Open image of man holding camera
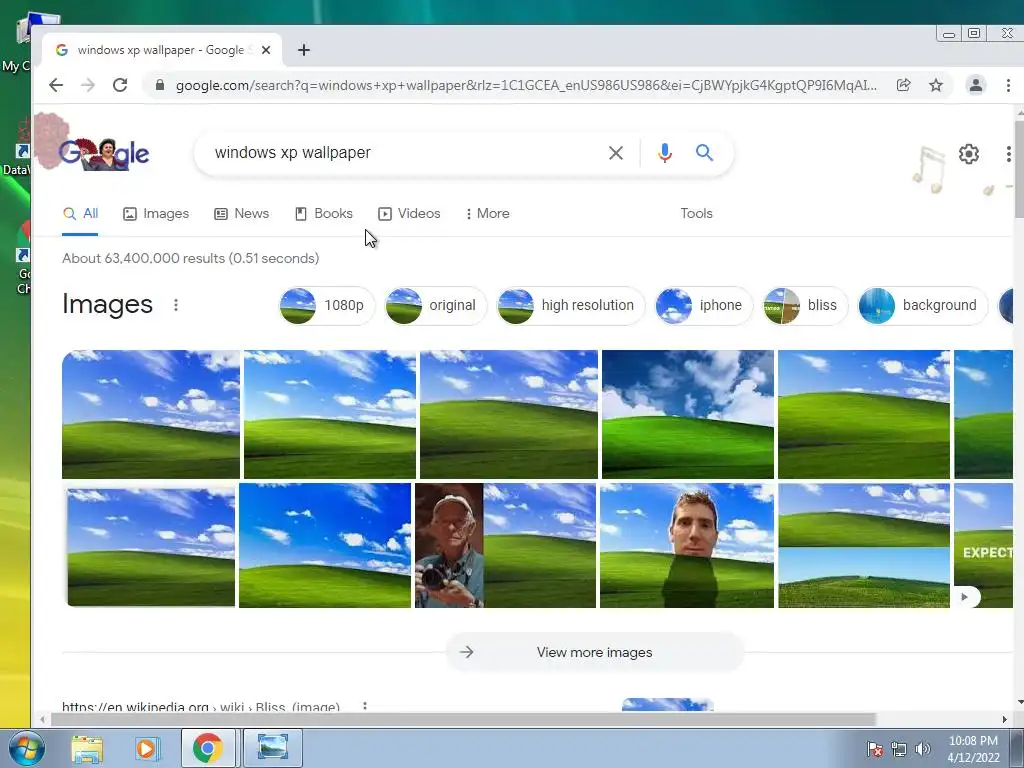The width and height of the screenshot is (1024, 768). click(x=505, y=545)
